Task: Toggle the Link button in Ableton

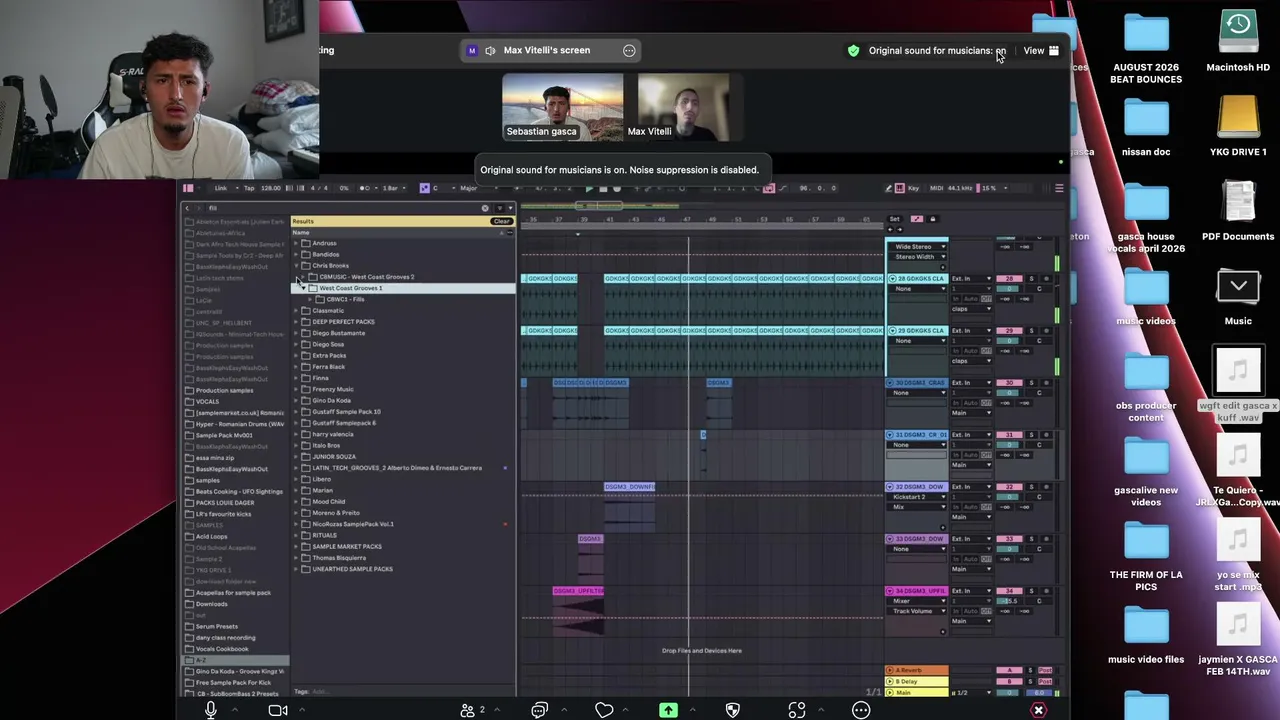Action: [221, 188]
